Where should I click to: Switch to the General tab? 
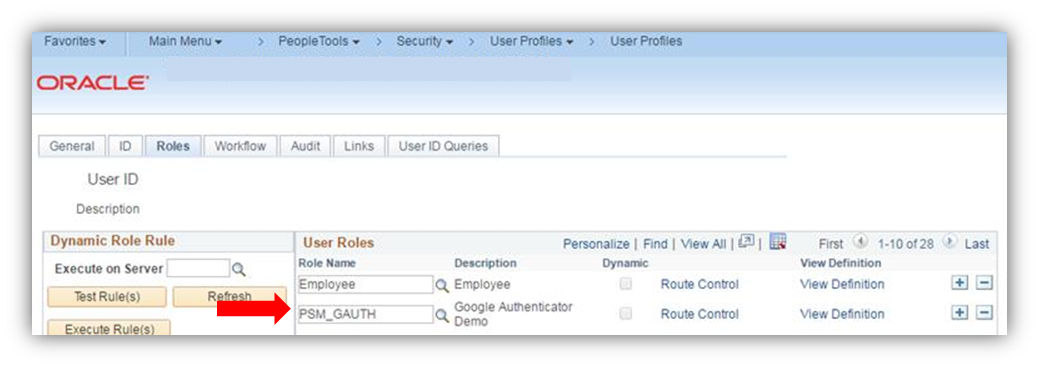pos(72,146)
